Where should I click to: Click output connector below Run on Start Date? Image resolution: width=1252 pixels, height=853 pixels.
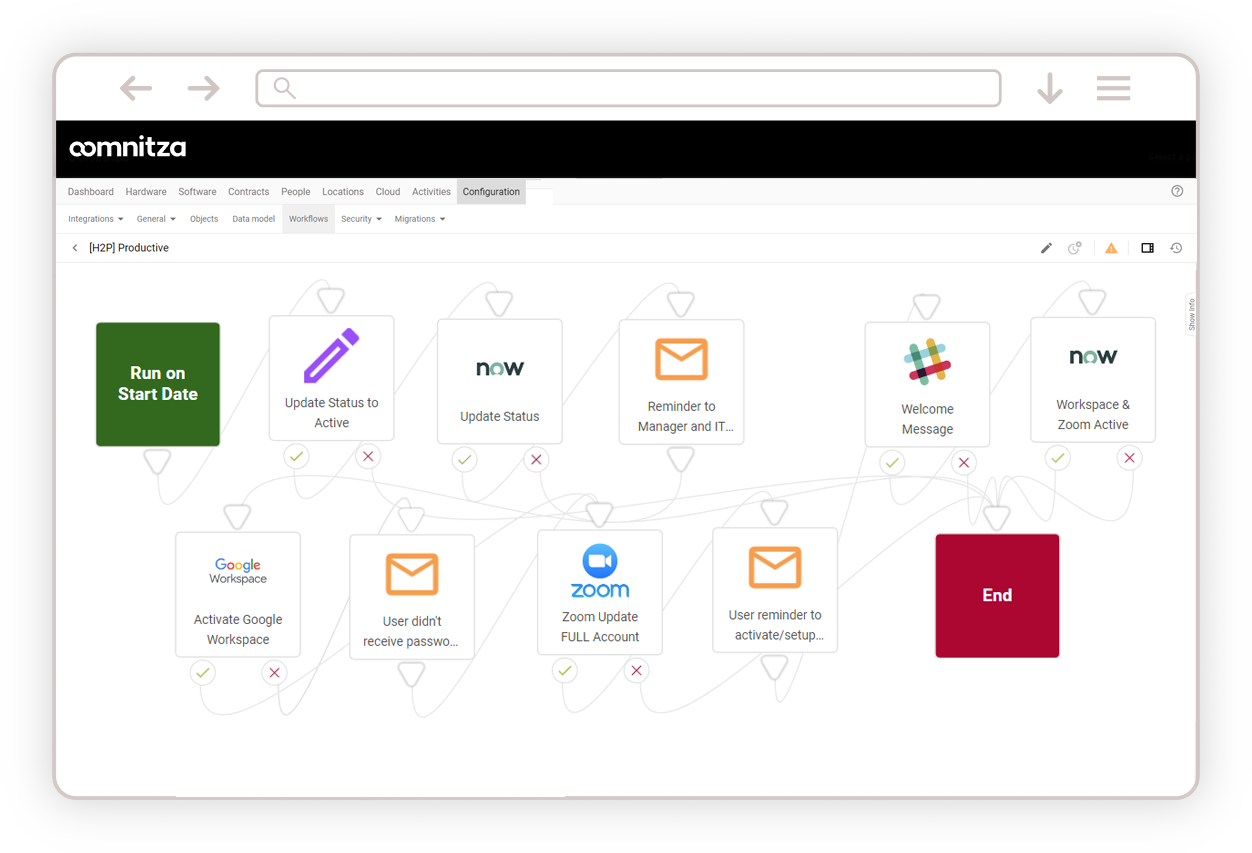coord(158,460)
